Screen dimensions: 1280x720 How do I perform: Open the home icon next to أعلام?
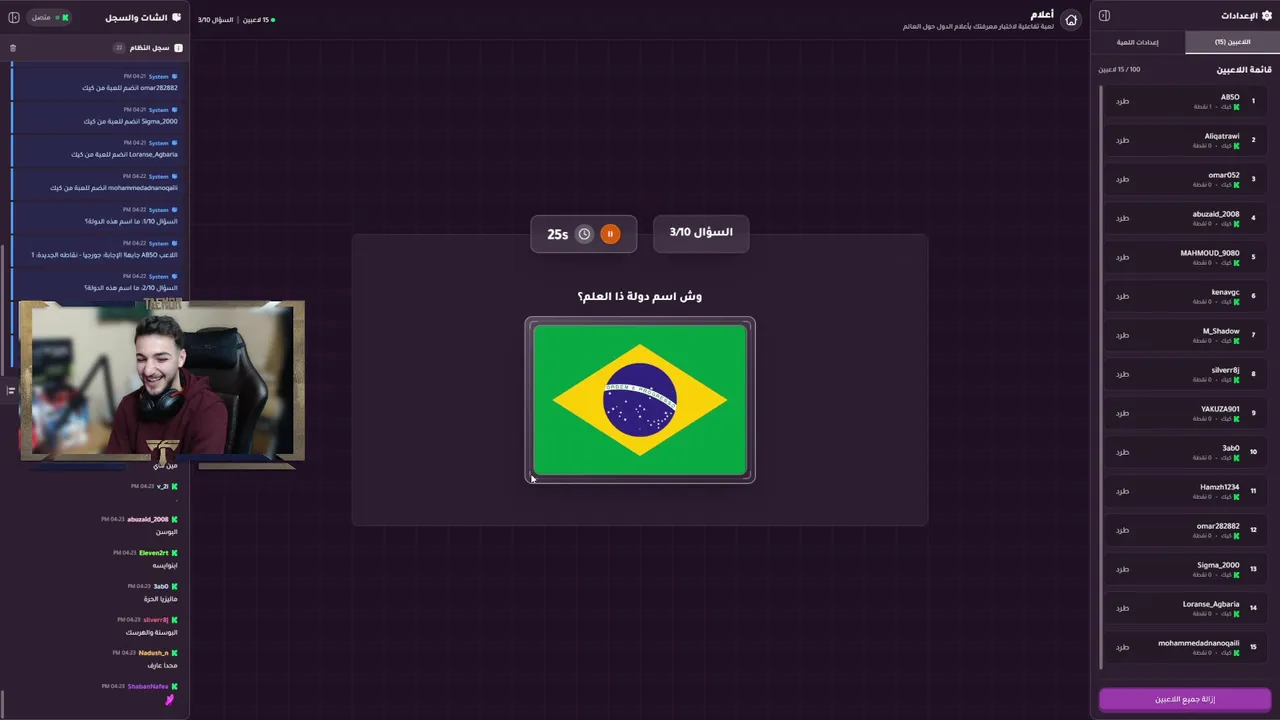(x=1071, y=20)
